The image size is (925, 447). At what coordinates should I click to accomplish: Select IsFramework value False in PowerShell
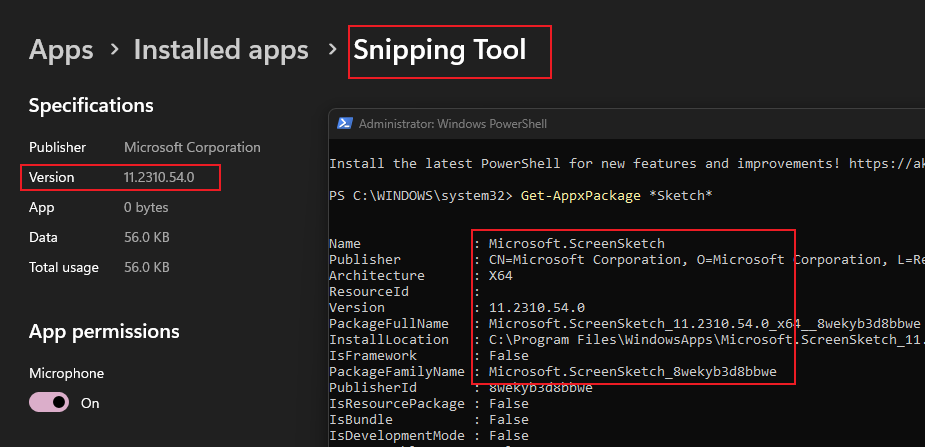tap(509, 356)
